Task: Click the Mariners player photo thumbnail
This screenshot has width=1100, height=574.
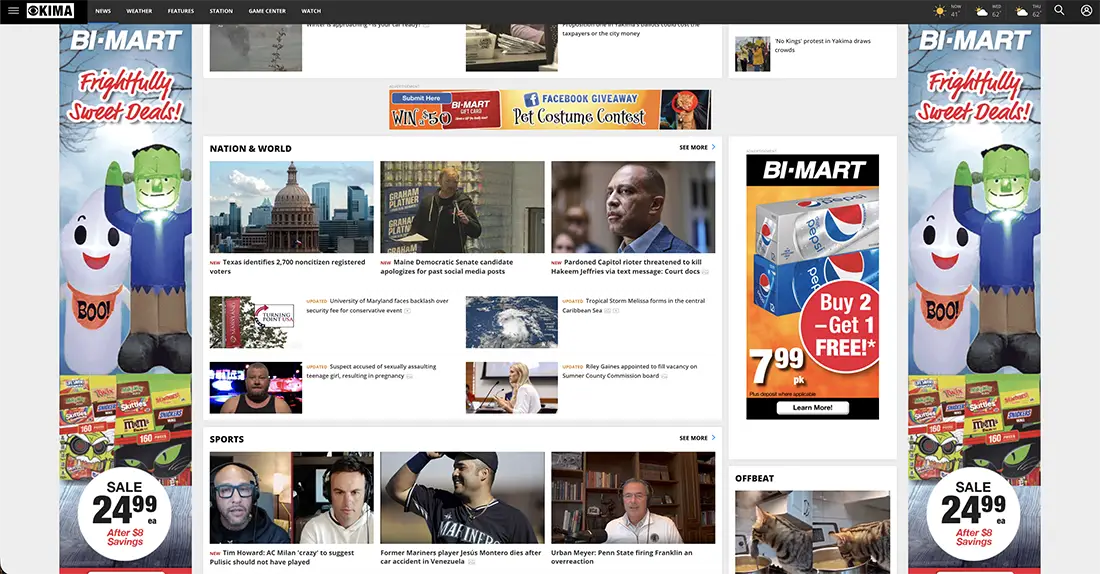Action: pyautogui.click(x=462, y=498)
